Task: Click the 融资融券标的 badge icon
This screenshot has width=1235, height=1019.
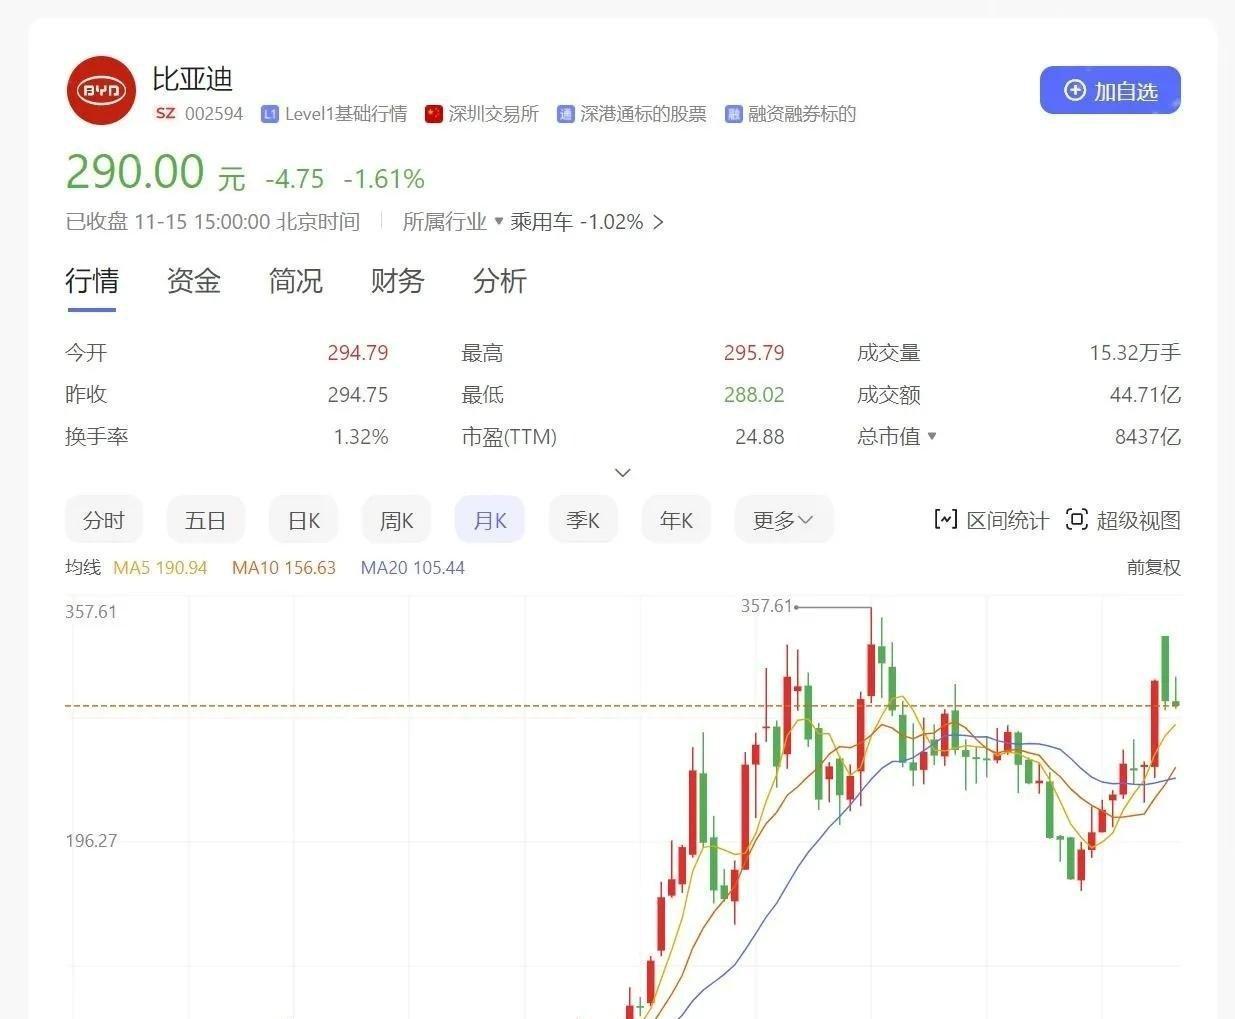Action: coord(733,114)
